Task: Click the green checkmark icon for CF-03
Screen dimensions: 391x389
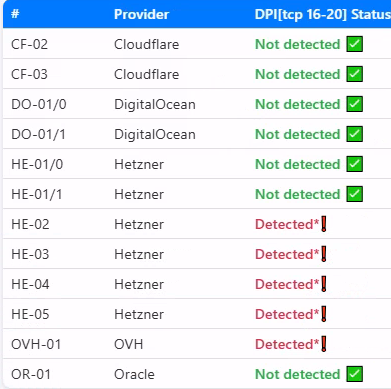Action: point(354,74)
